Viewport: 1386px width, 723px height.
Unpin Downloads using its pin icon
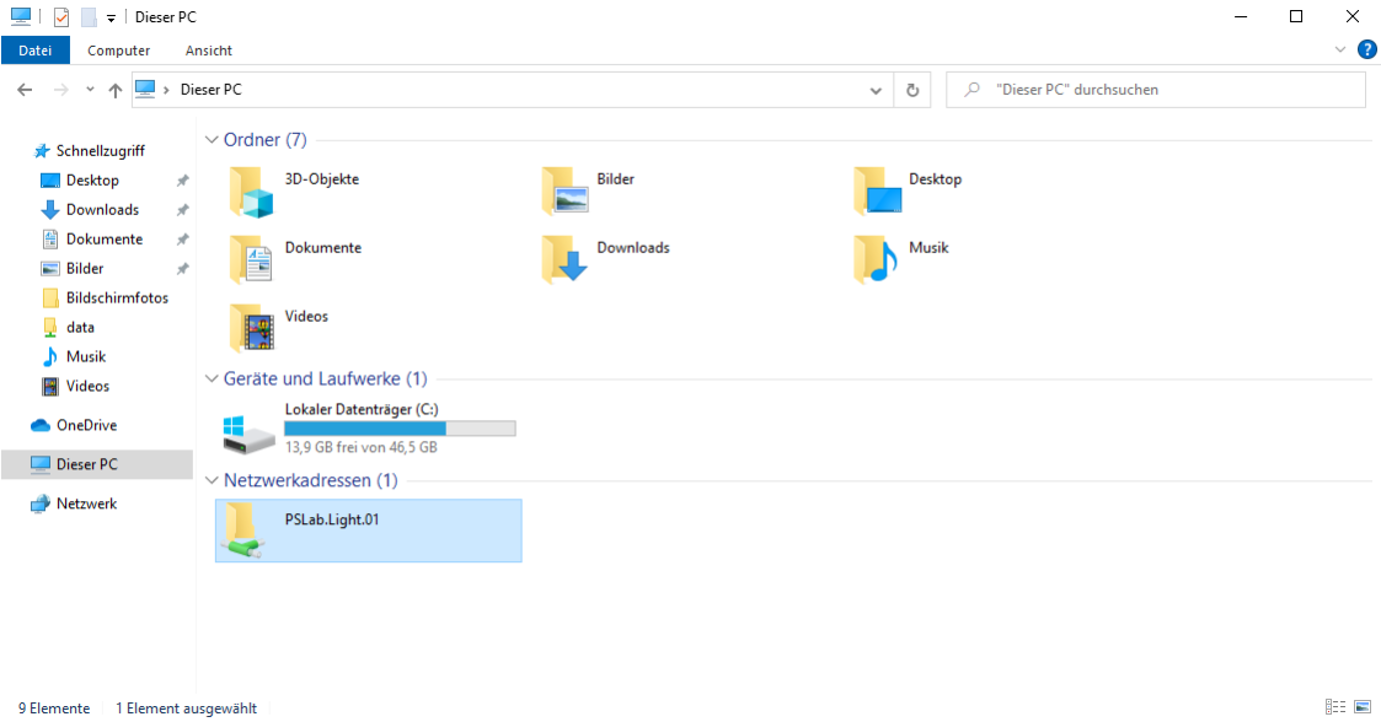182,210
